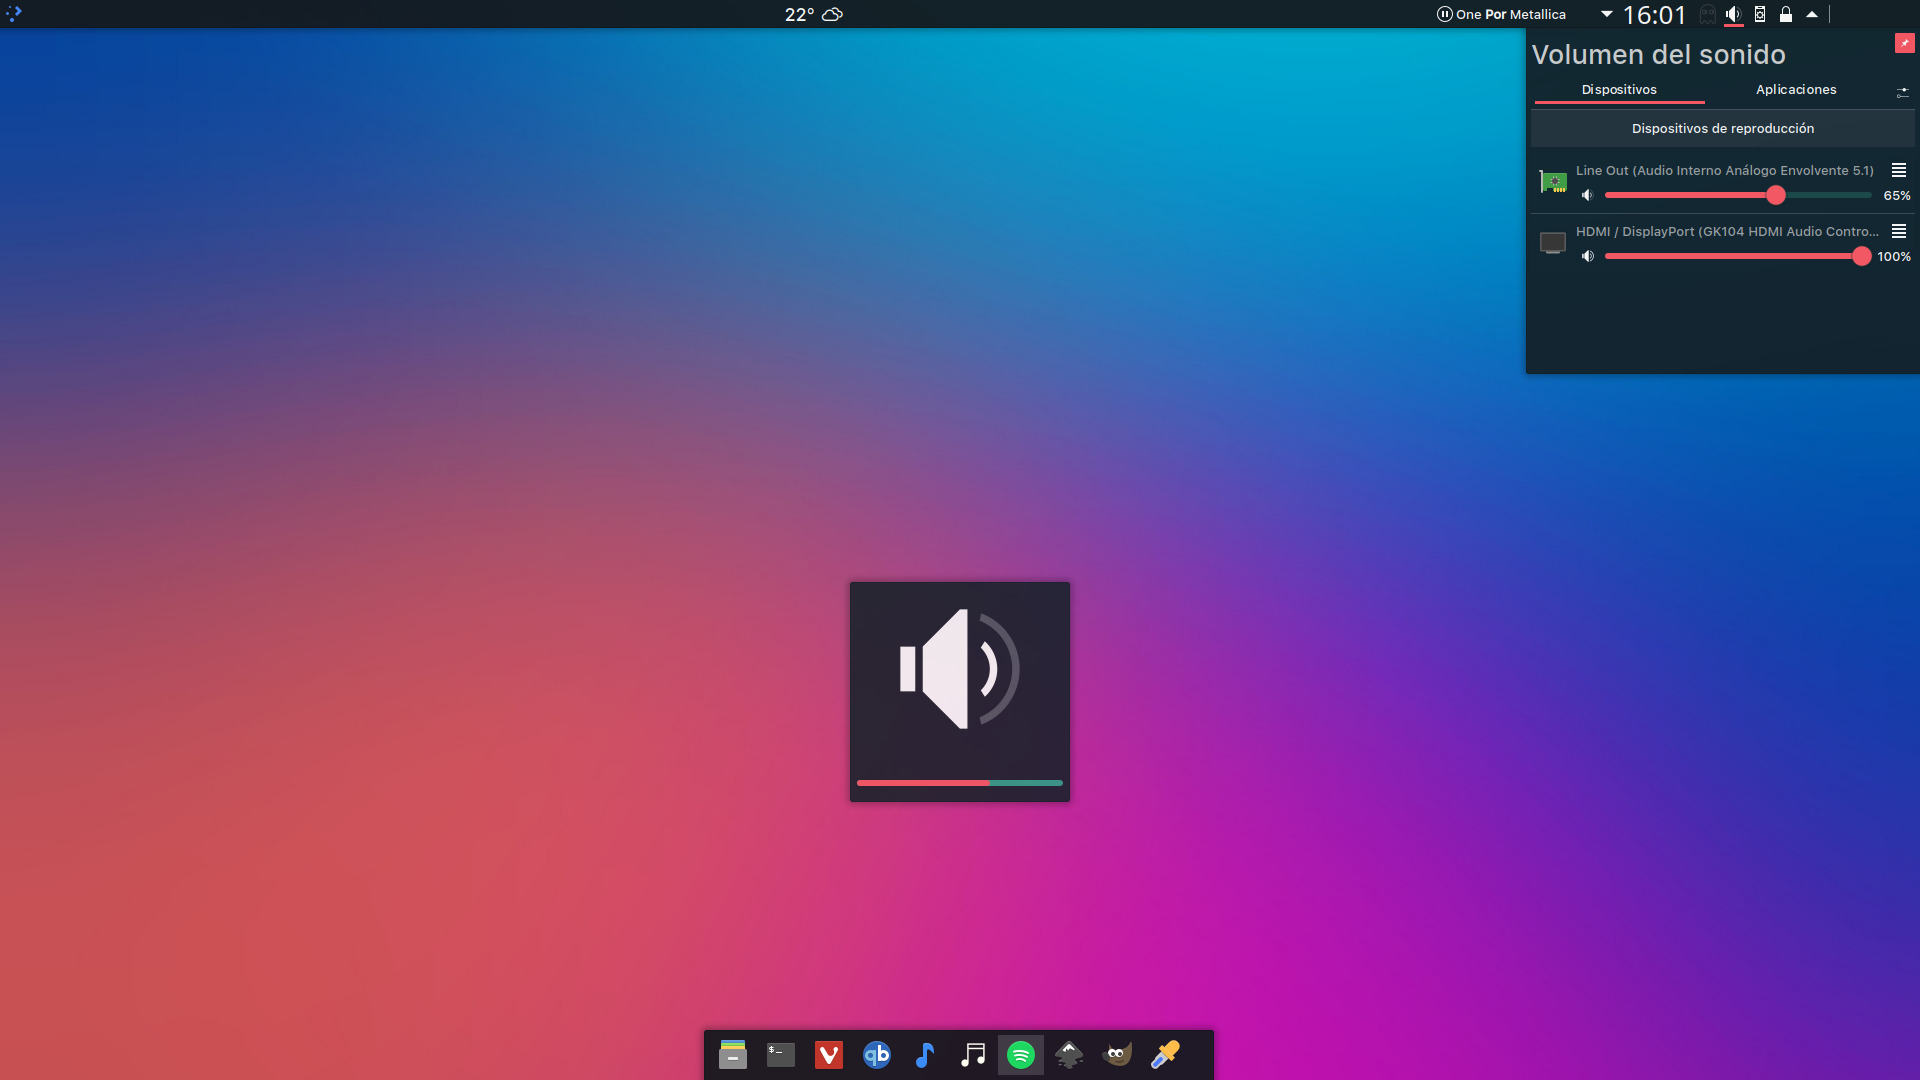Adjust the HDMI / DisplayPort volume slider
This screenshot has height=1080, width=1920.
pos(1737,256)
